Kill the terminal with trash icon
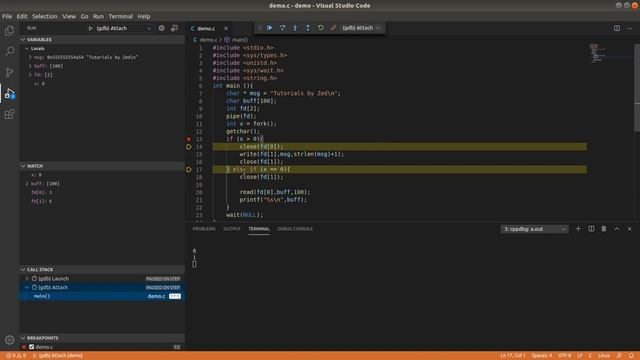This screenshot has height=360, width=640. click(x=604, y=229)
